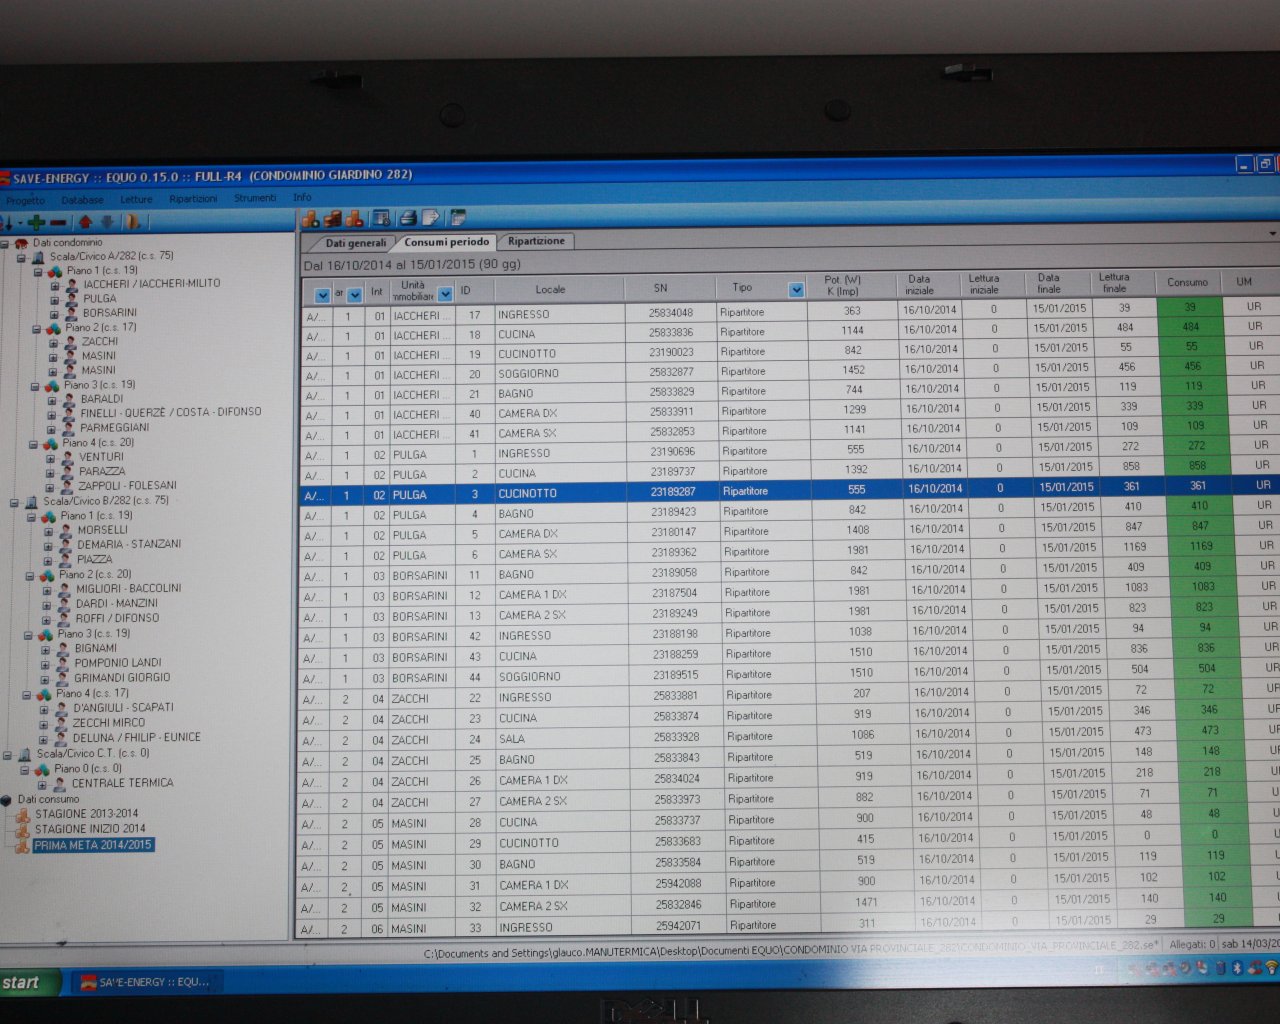1280x1024 pixels.
Task: Collapse the Scala/Civico B/282 tree node
Action: [14, 502]
